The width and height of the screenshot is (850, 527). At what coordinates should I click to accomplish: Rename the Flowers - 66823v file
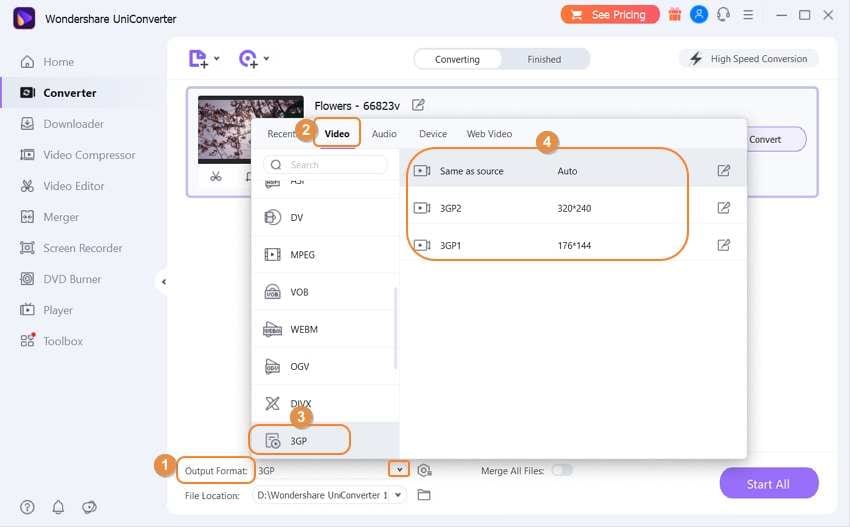point(418,105)
